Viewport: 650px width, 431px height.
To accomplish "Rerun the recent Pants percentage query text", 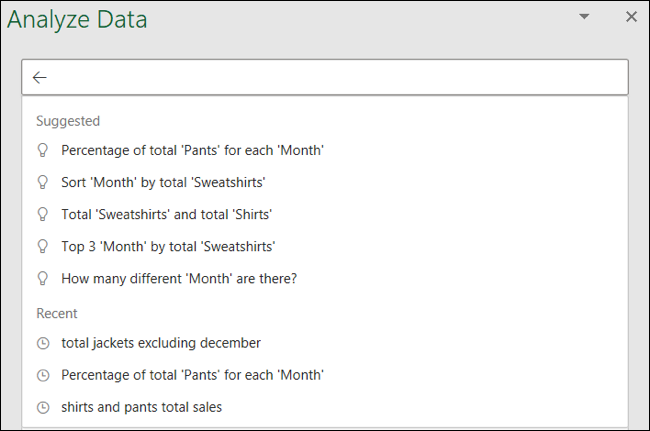I will 192,375.
